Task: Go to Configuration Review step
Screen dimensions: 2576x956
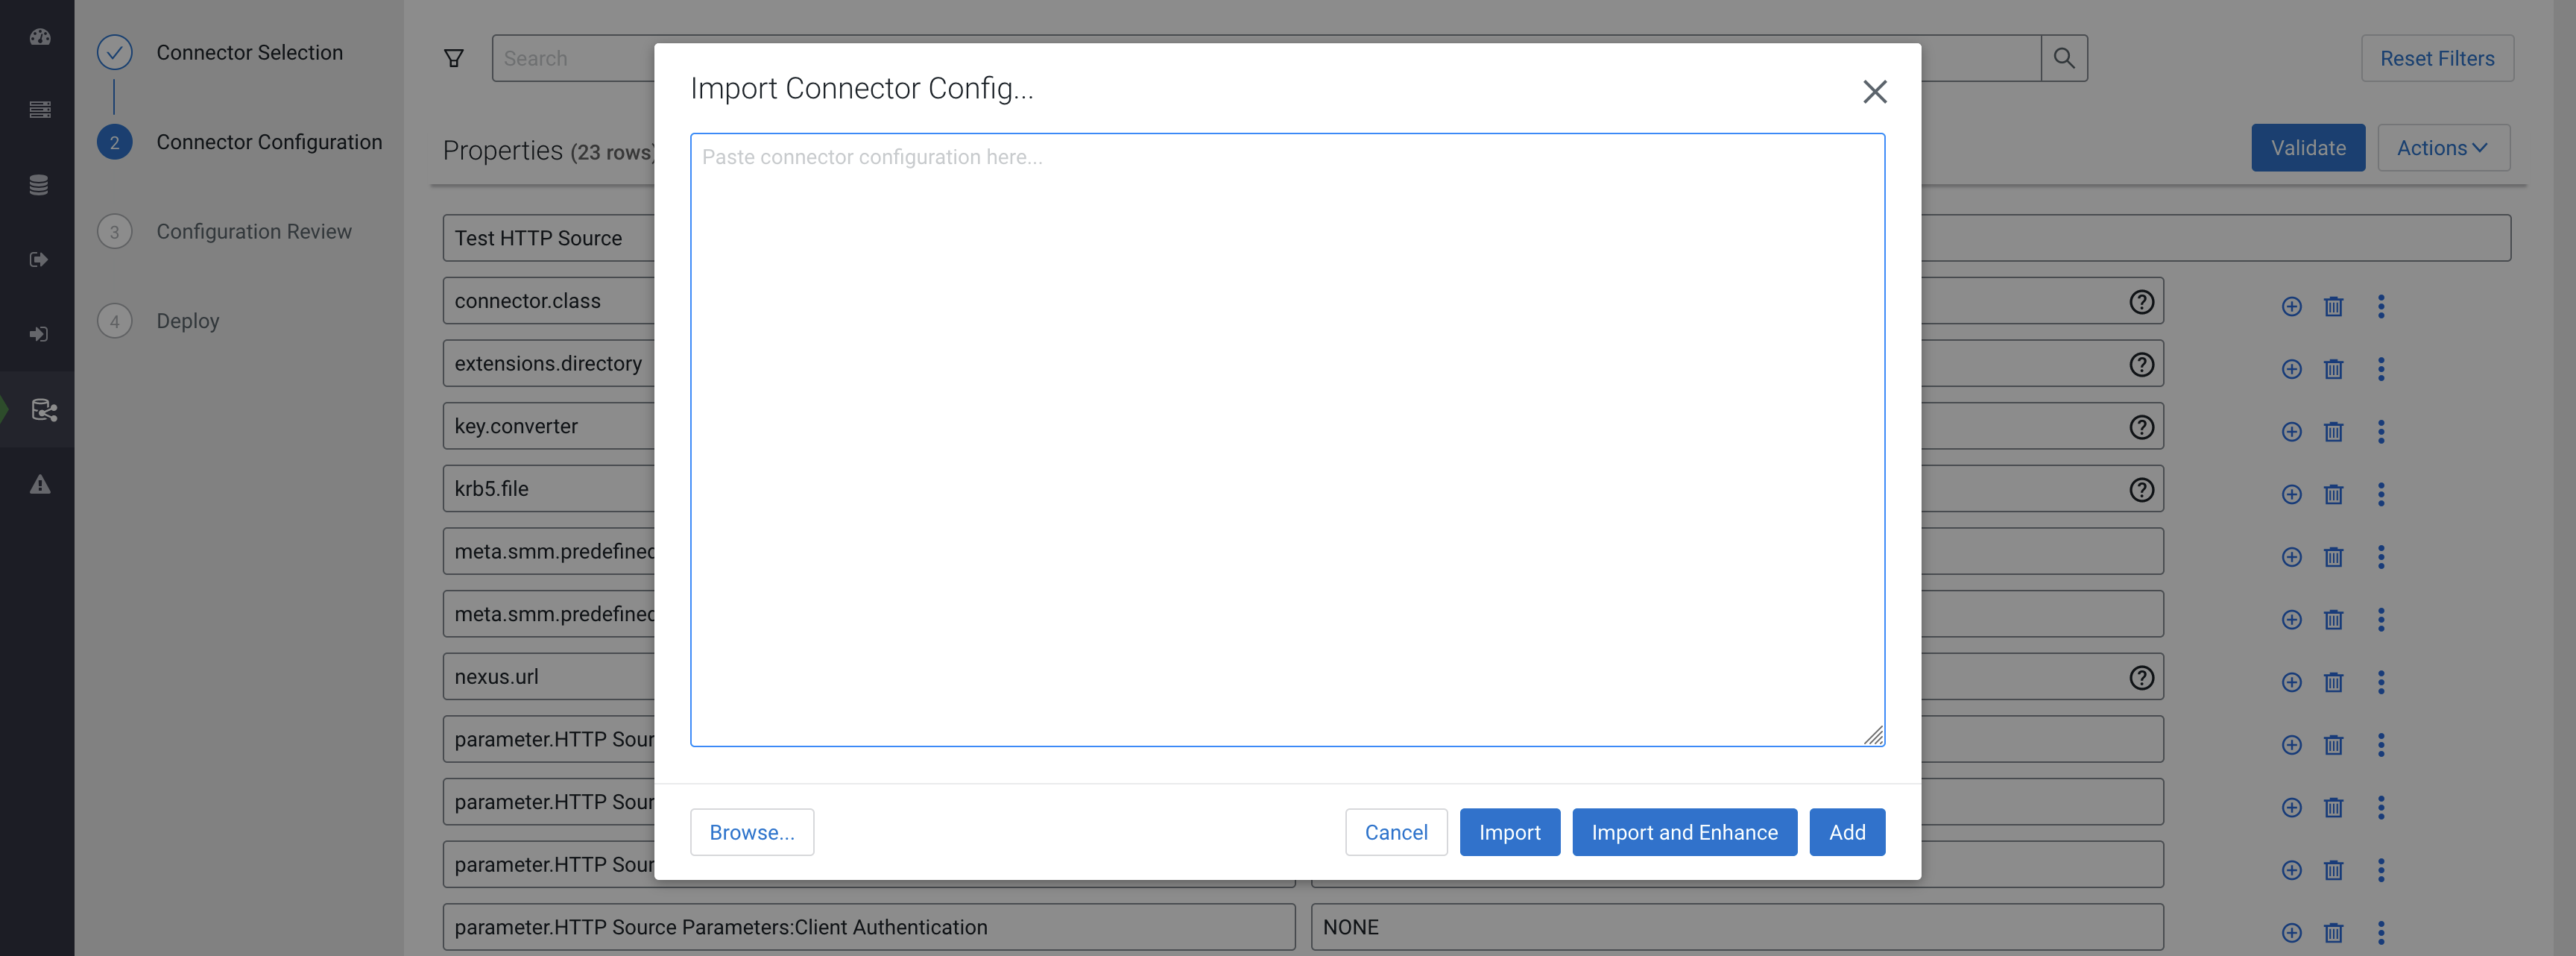Action: (253, 232)
